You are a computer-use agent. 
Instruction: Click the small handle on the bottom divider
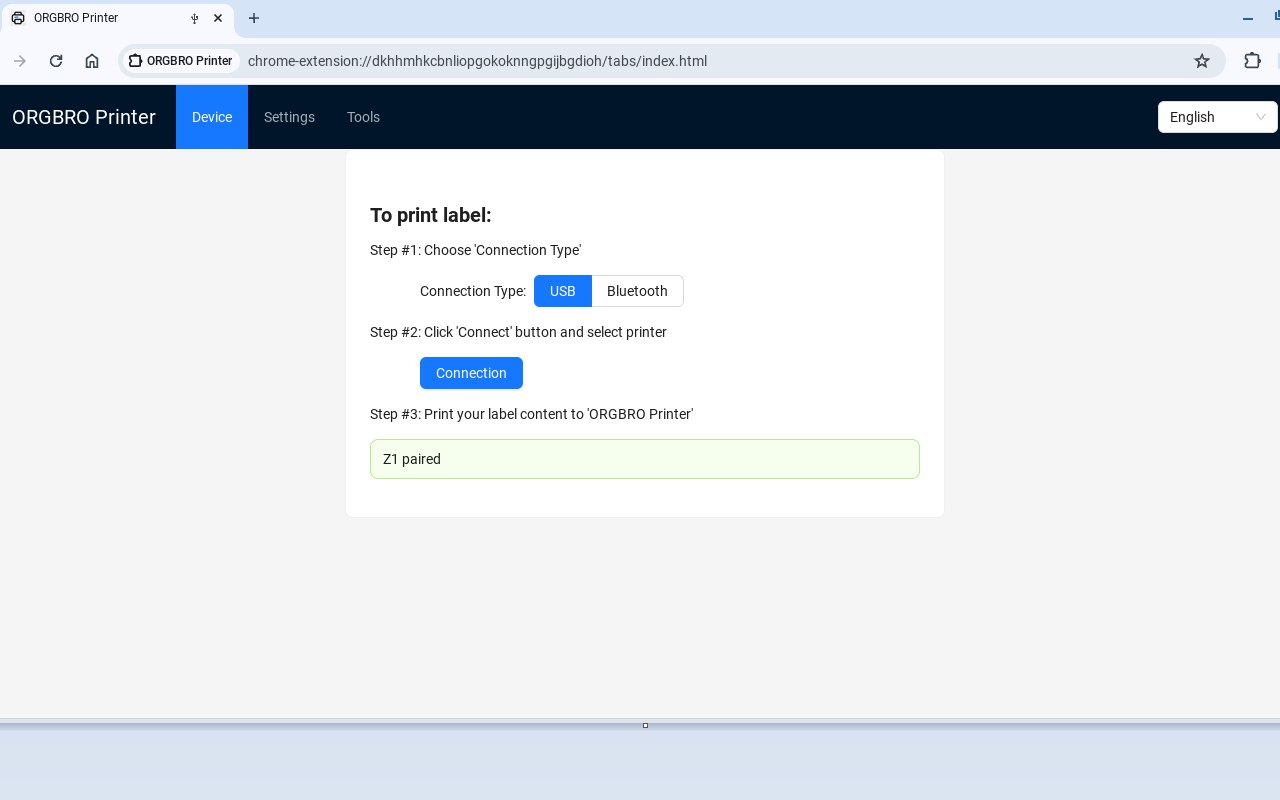click(645, 725)
